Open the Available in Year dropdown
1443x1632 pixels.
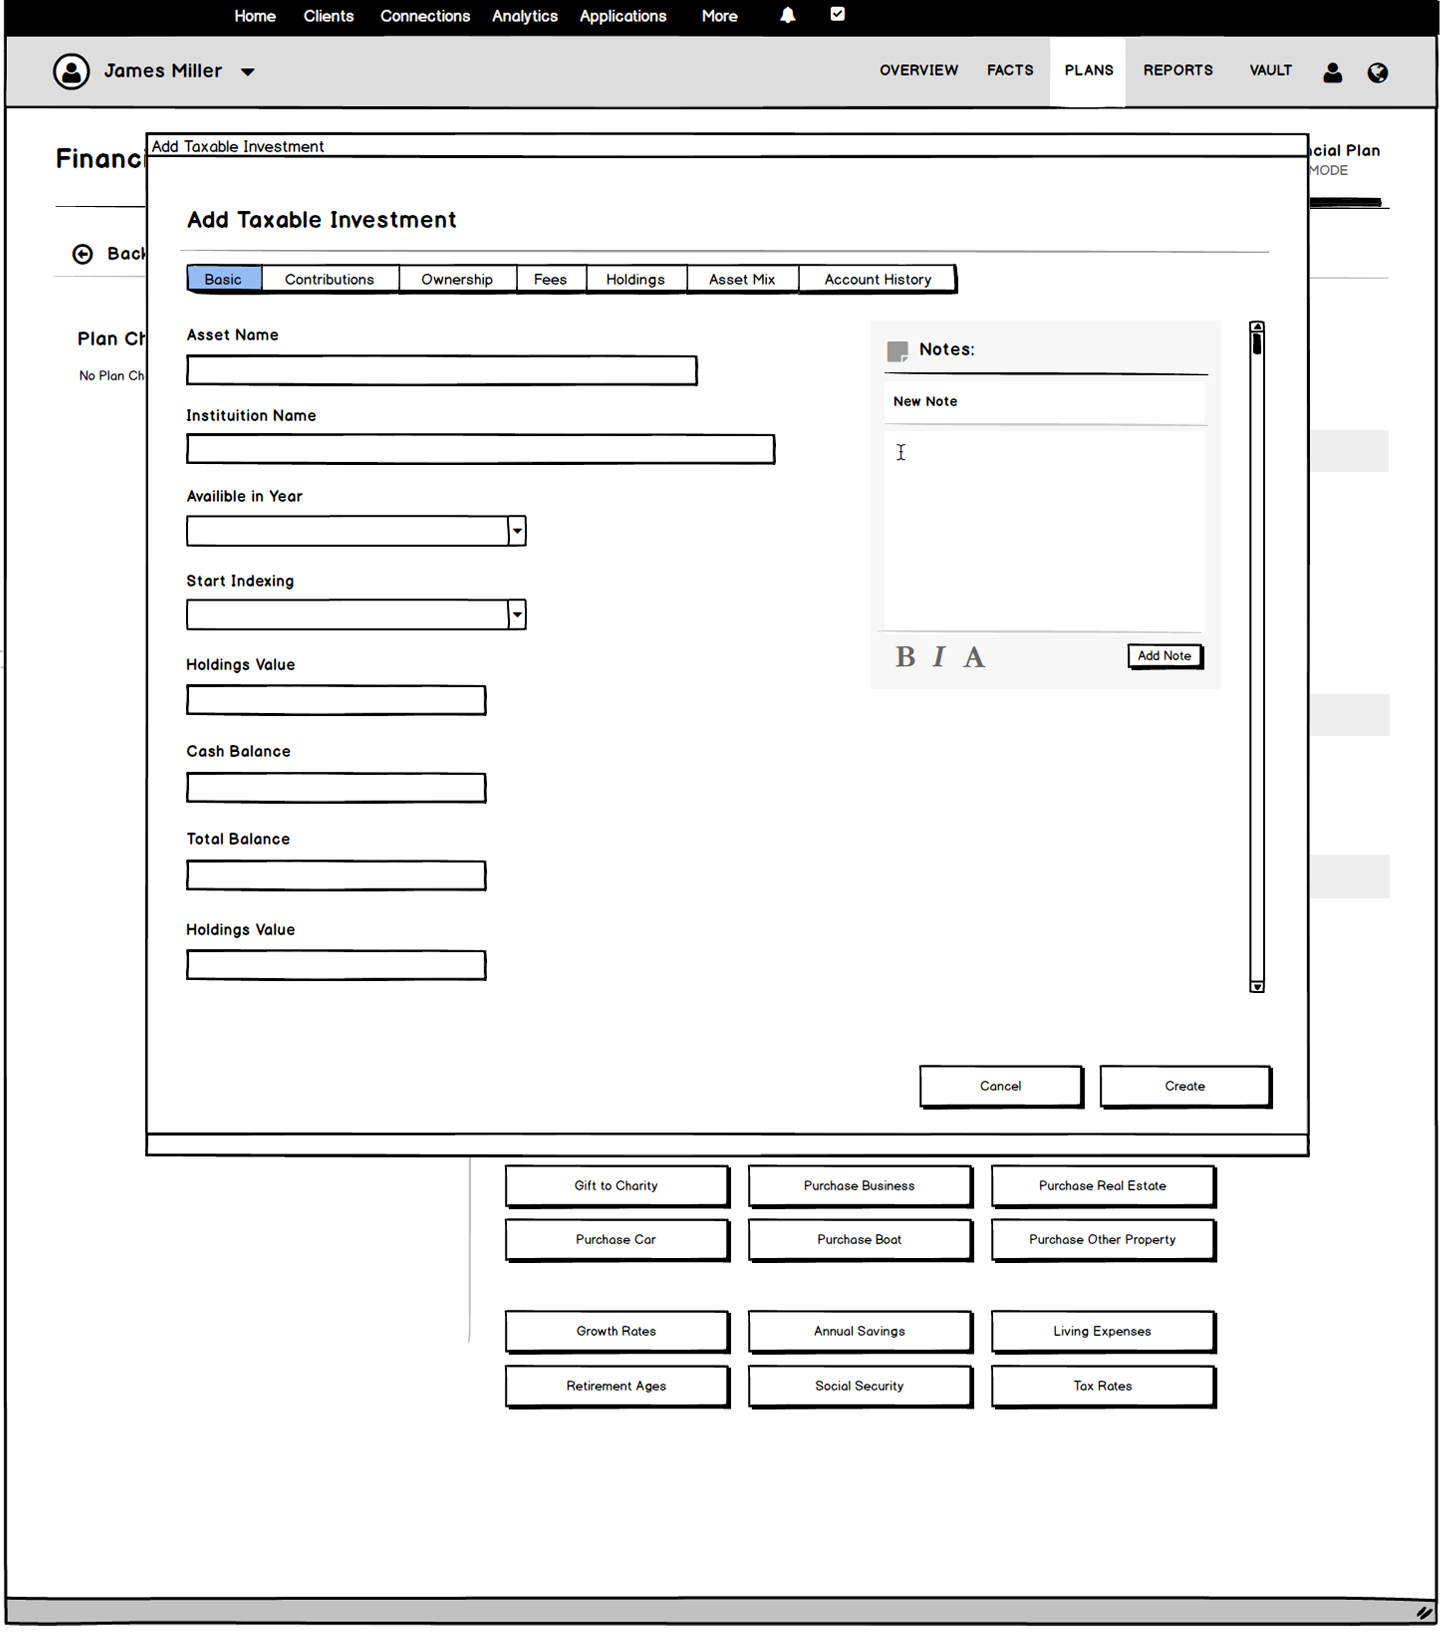coord(517,531)
